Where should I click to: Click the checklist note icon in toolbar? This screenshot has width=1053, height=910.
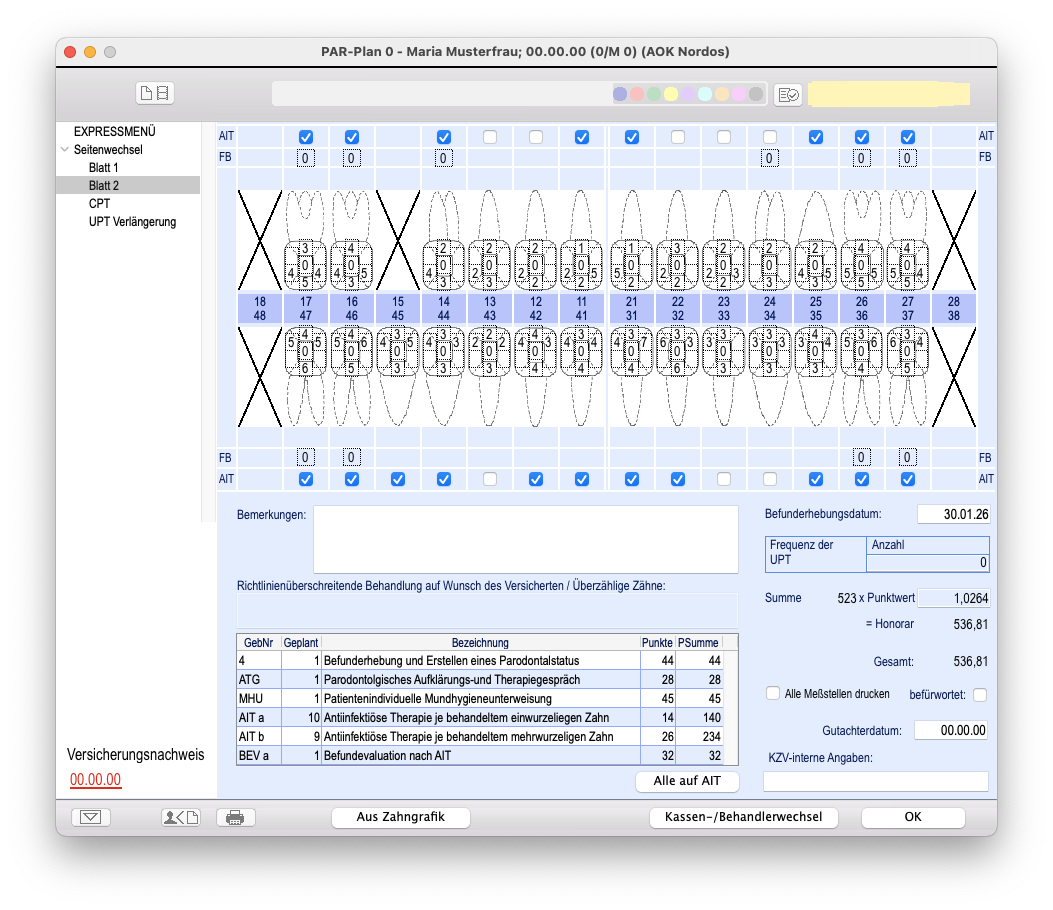click(x=788, y=94)
